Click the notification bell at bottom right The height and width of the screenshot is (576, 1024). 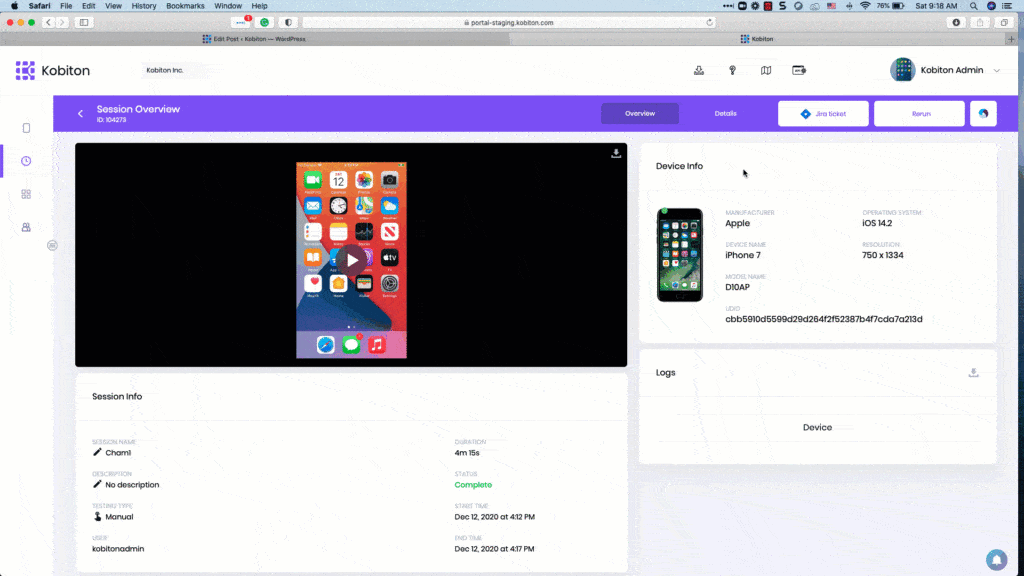[996, 559]
